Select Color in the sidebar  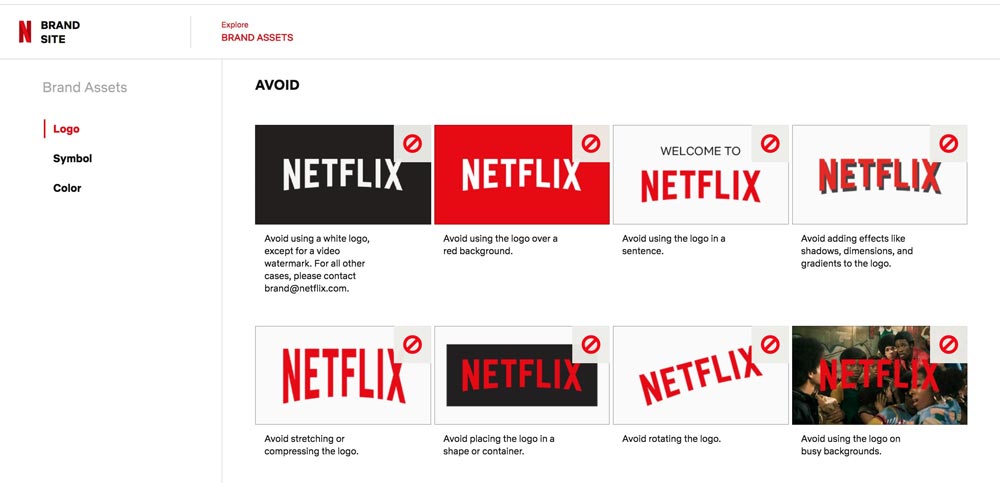click(67, 188)
